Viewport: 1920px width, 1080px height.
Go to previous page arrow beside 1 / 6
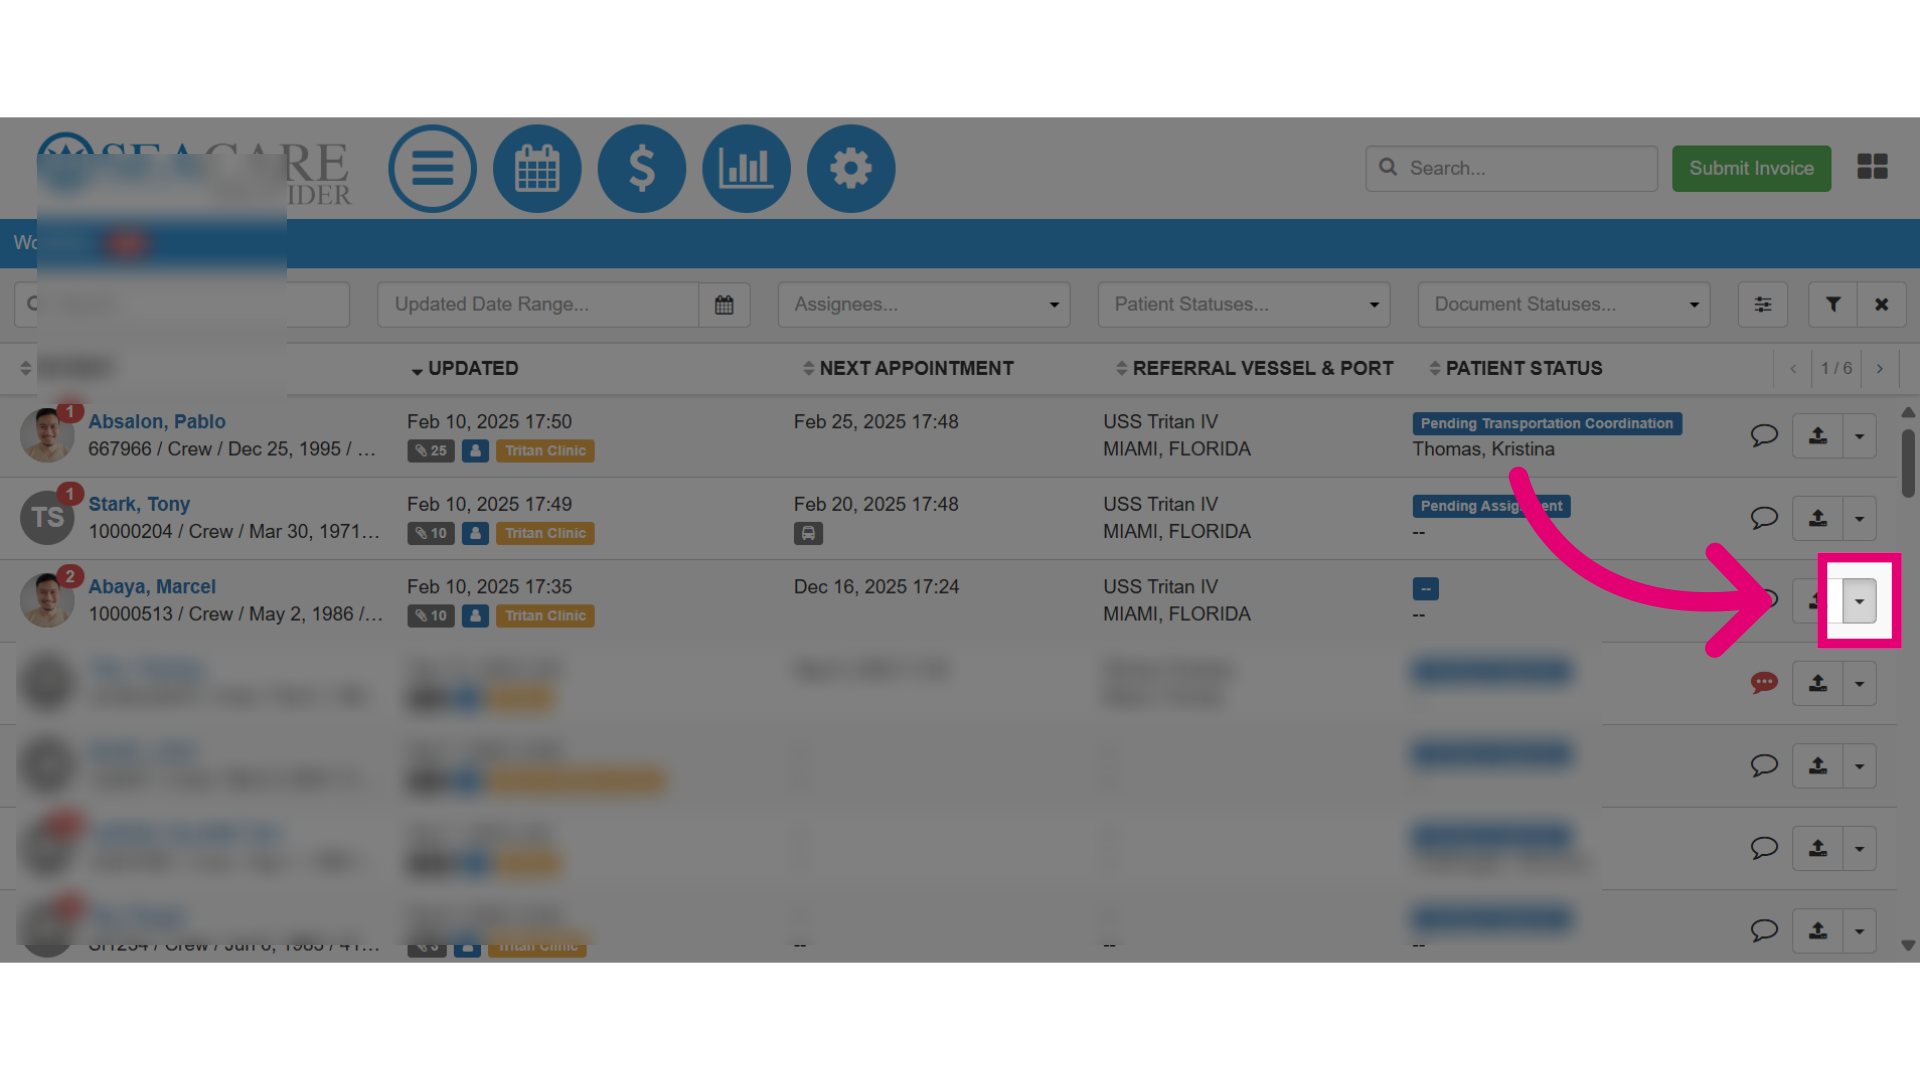coord(1793,369)
